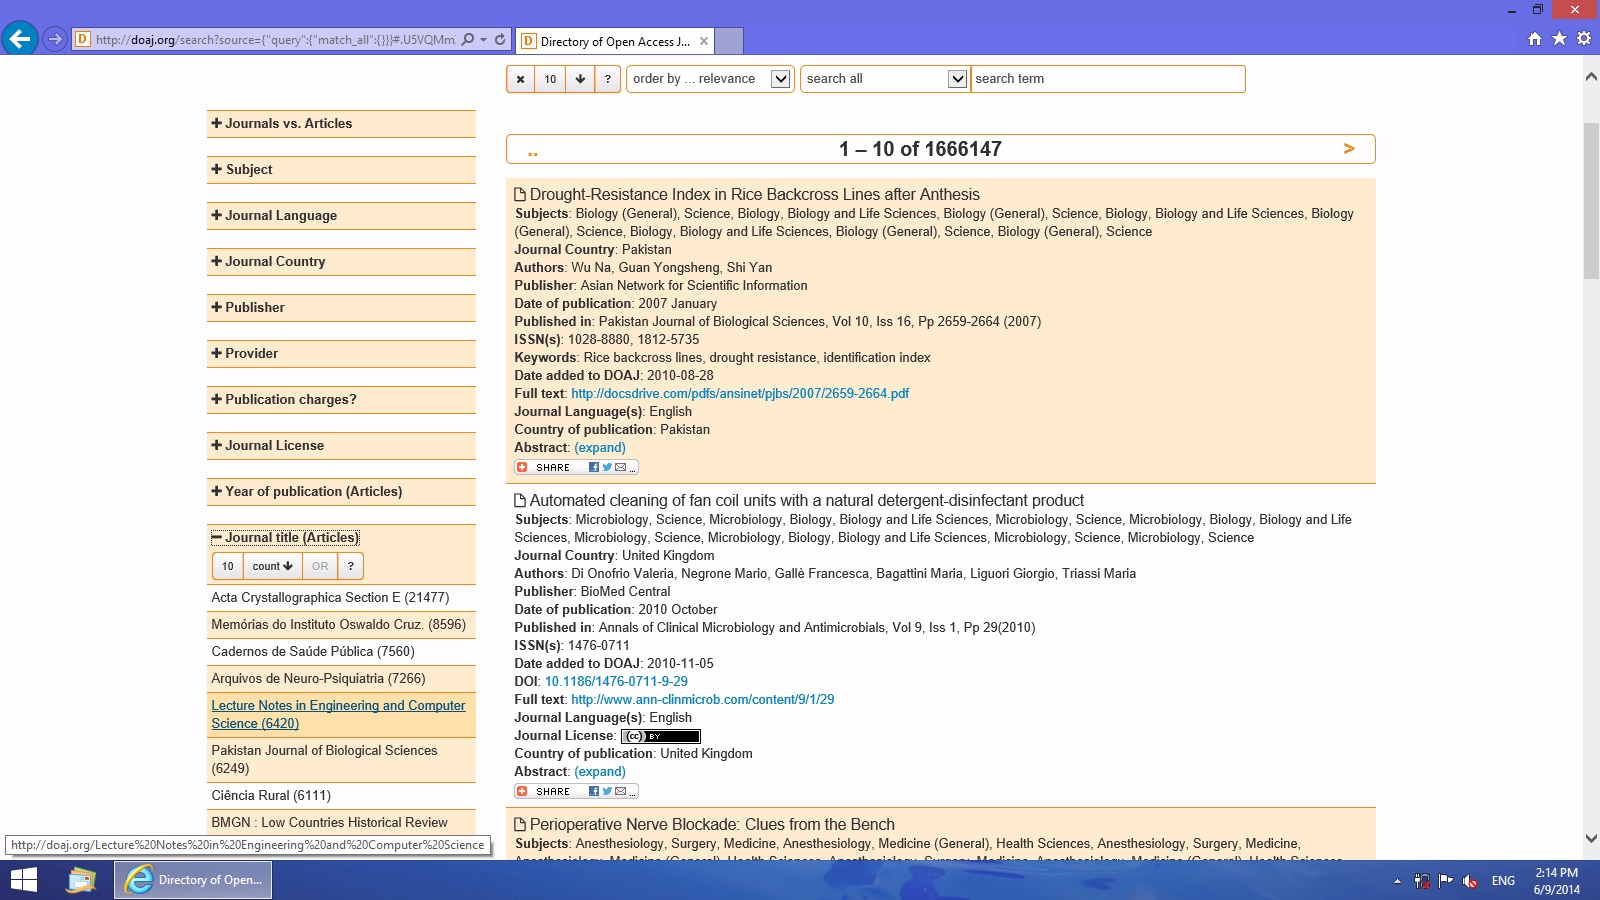Open File Explorer from the taskbar
This screenshot has height=900, width=1600.
[81, 880]
